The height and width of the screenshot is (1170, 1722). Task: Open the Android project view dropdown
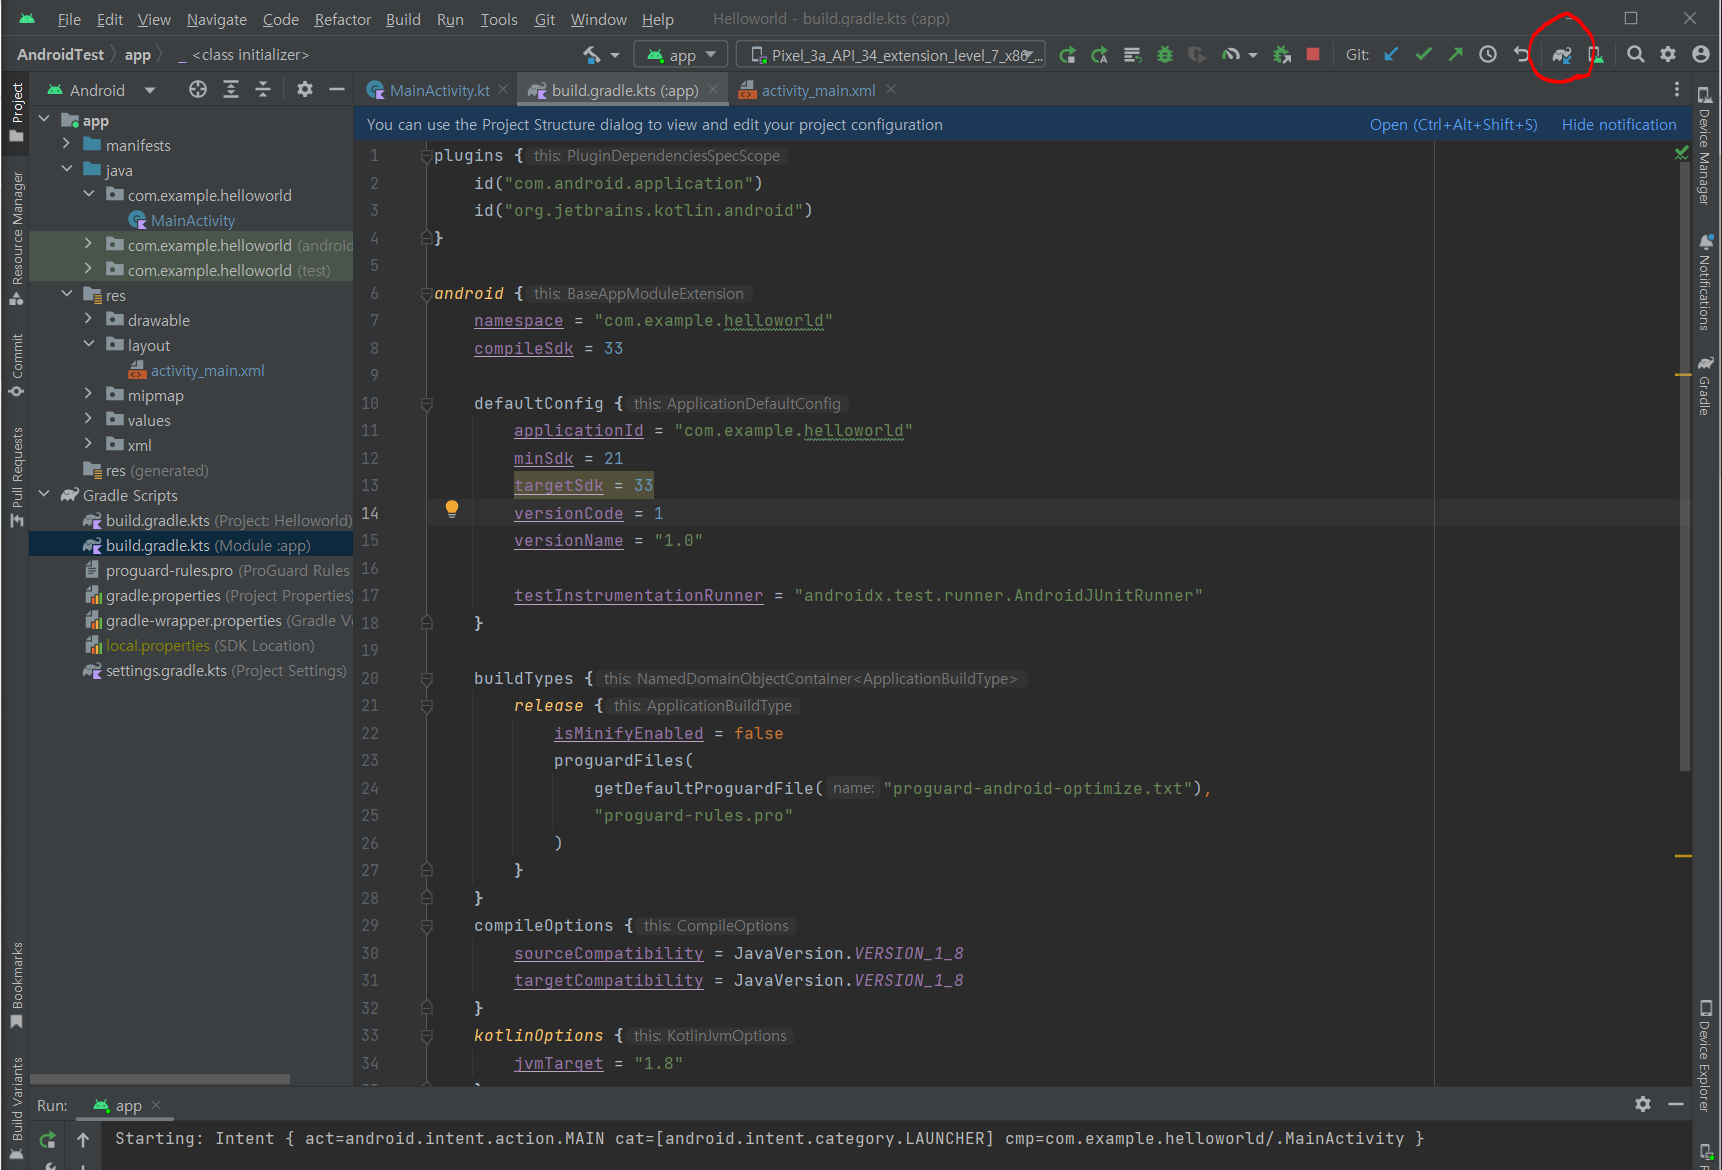tap(101, 90)
